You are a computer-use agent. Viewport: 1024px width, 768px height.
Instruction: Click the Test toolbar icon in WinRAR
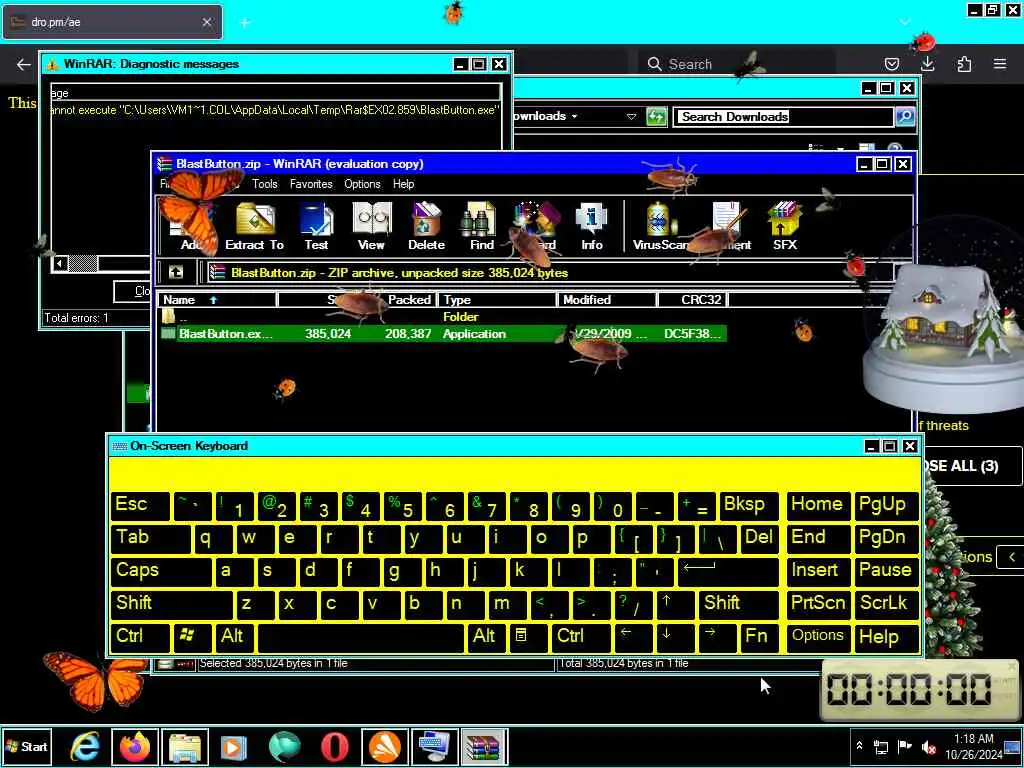tap(317, 226)
